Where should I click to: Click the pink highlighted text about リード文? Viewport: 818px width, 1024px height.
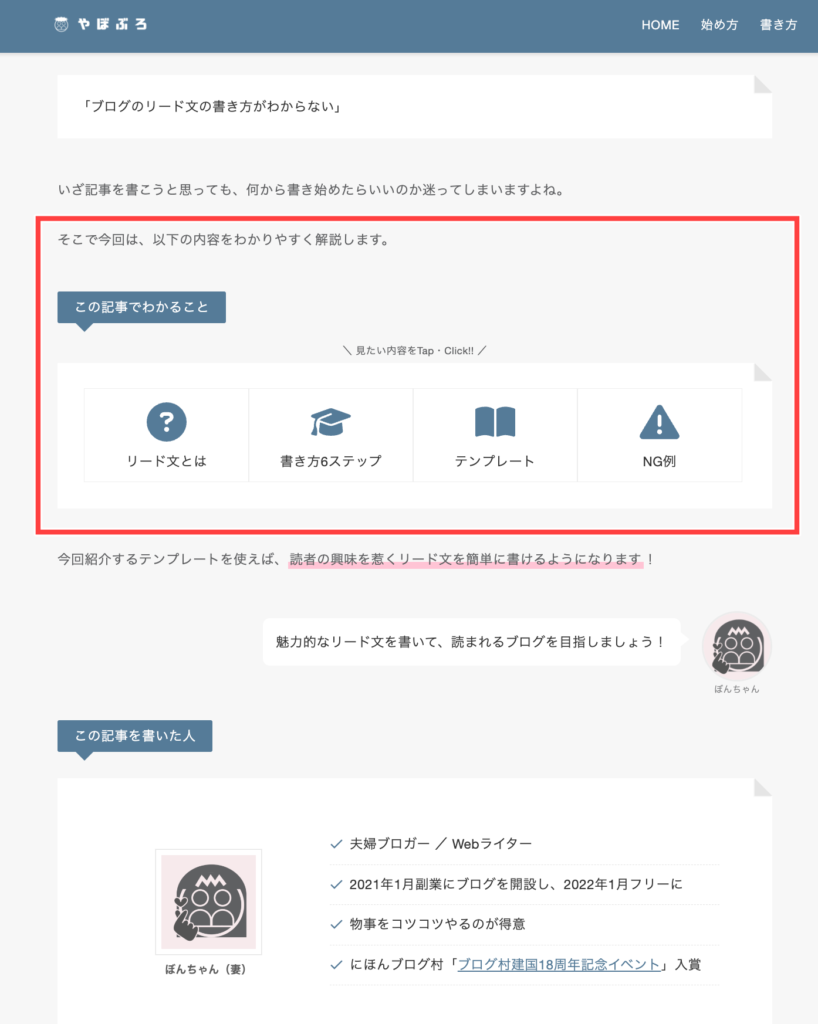point(466,560)
